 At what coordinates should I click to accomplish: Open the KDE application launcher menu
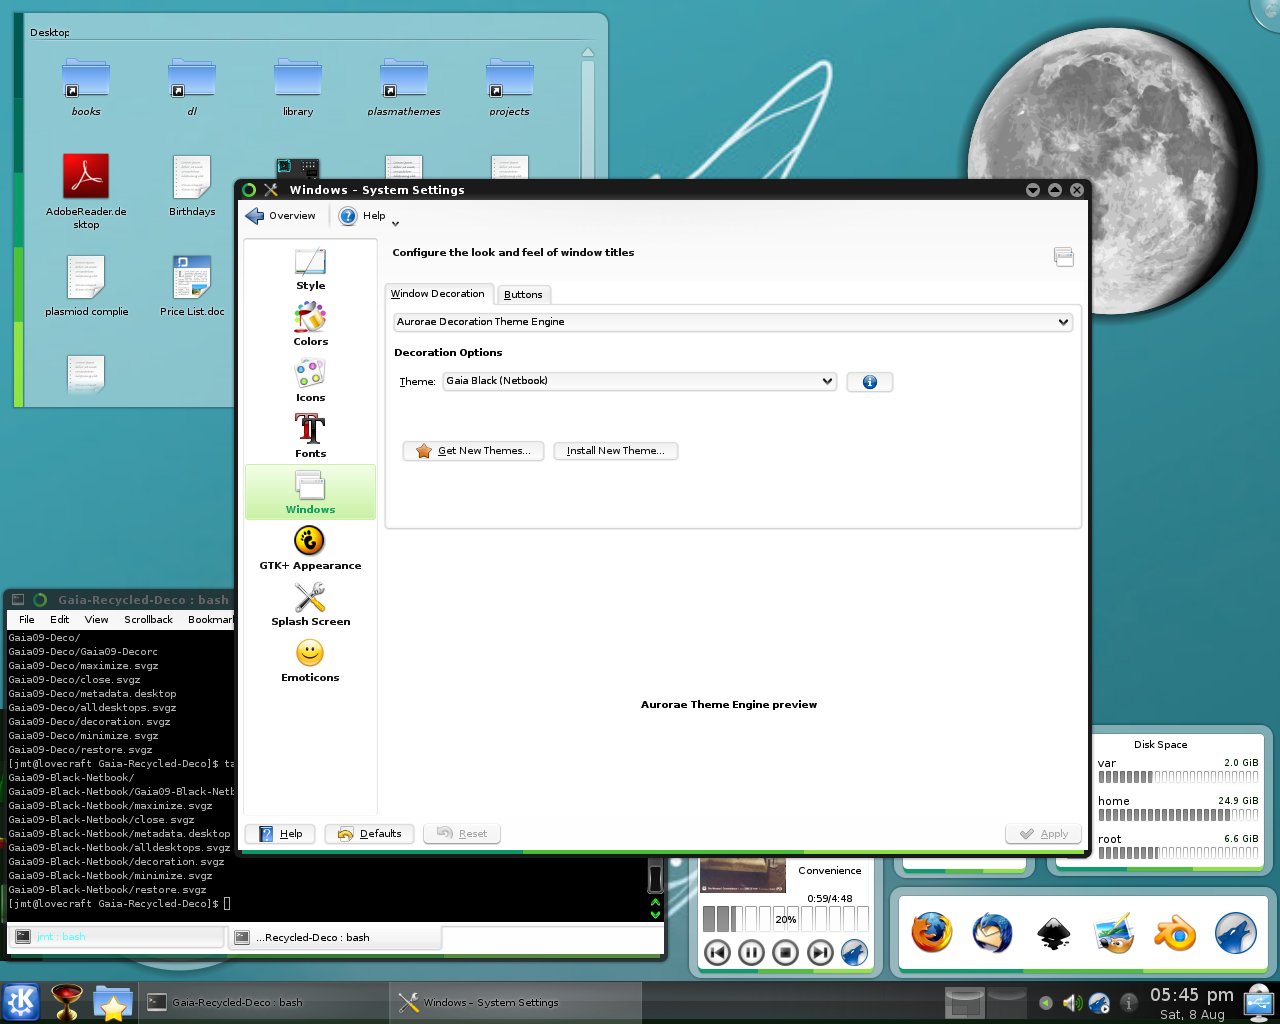tap(21, 1002)
